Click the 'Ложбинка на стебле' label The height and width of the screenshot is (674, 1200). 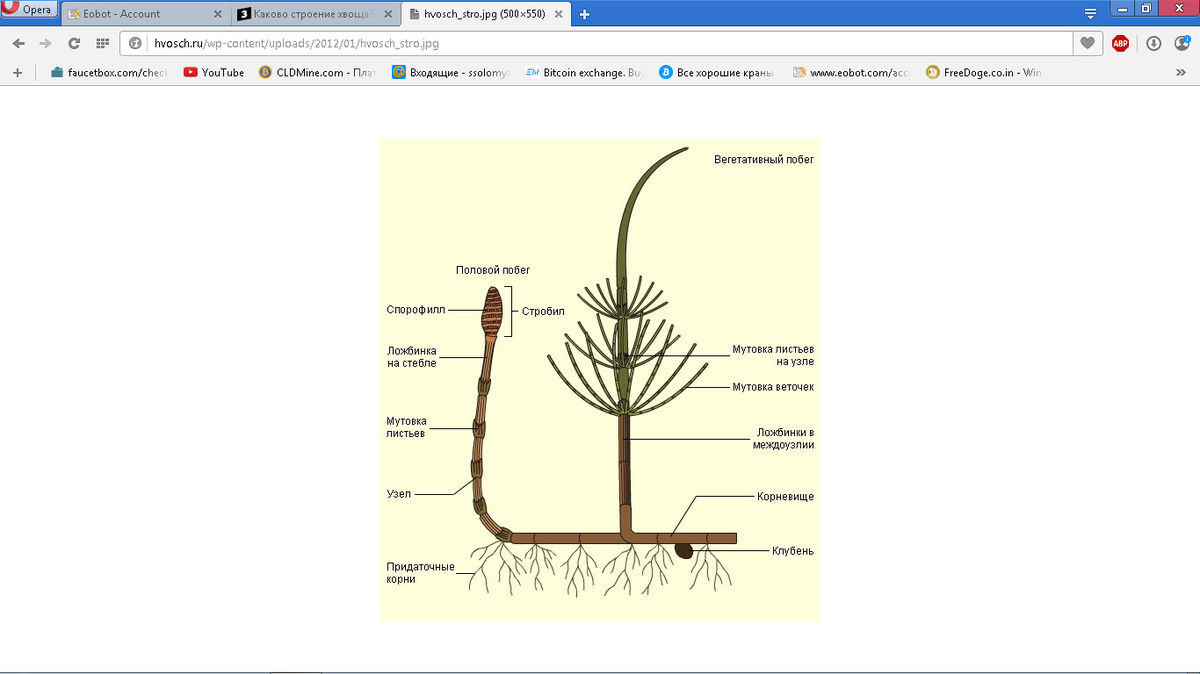click(412, 357)
